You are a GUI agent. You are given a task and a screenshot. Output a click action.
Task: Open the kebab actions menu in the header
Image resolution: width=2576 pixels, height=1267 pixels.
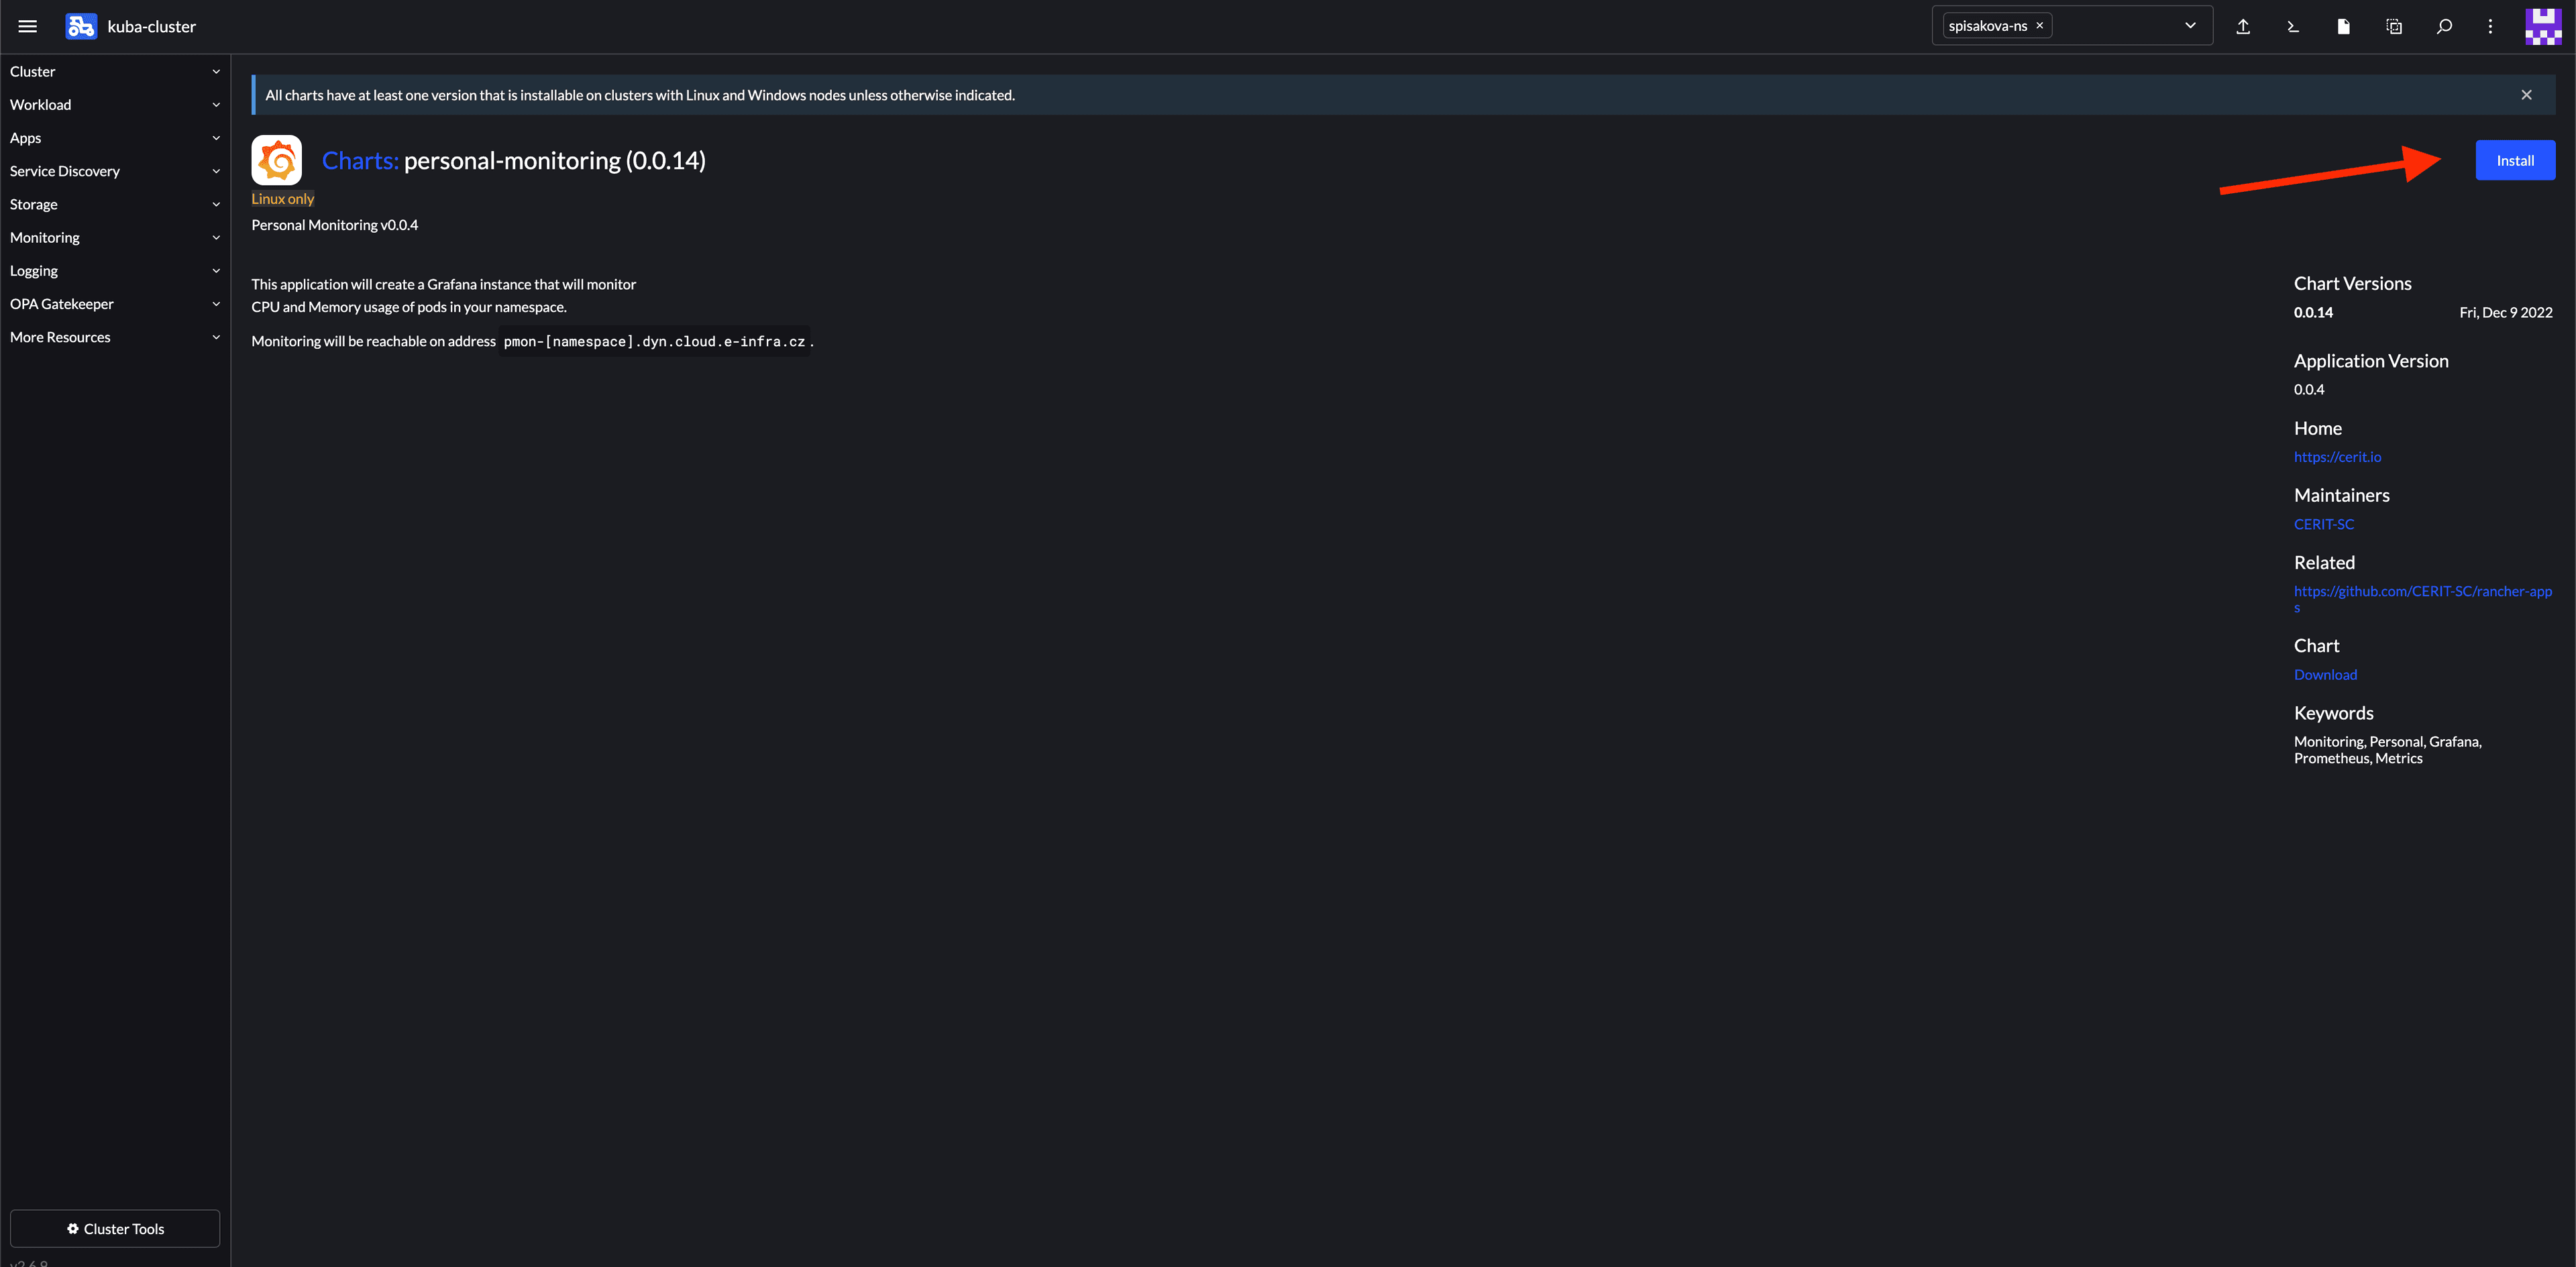[2491, 26]
